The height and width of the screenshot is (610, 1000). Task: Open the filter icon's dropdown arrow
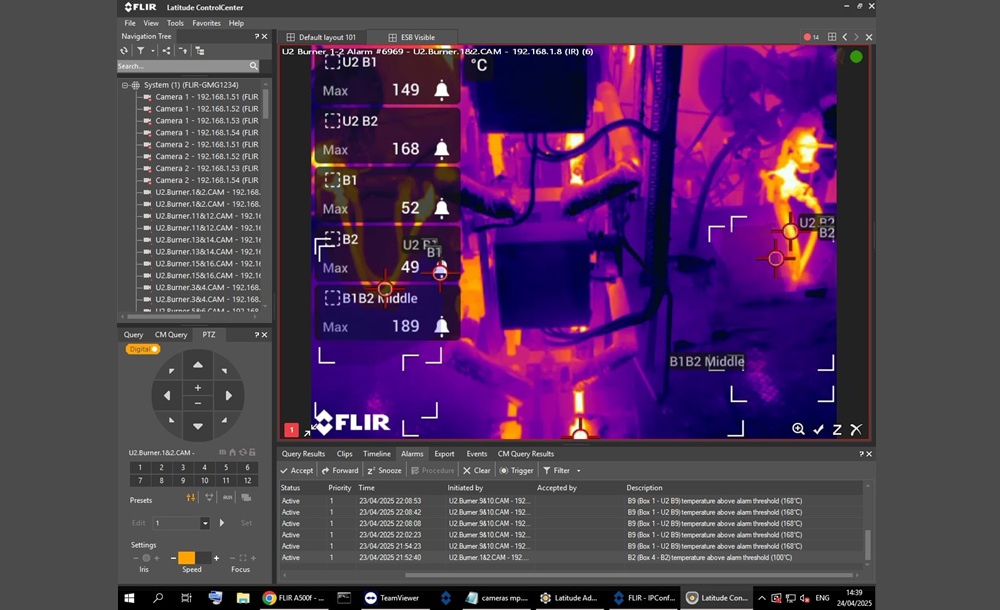[x=152, y=51]
